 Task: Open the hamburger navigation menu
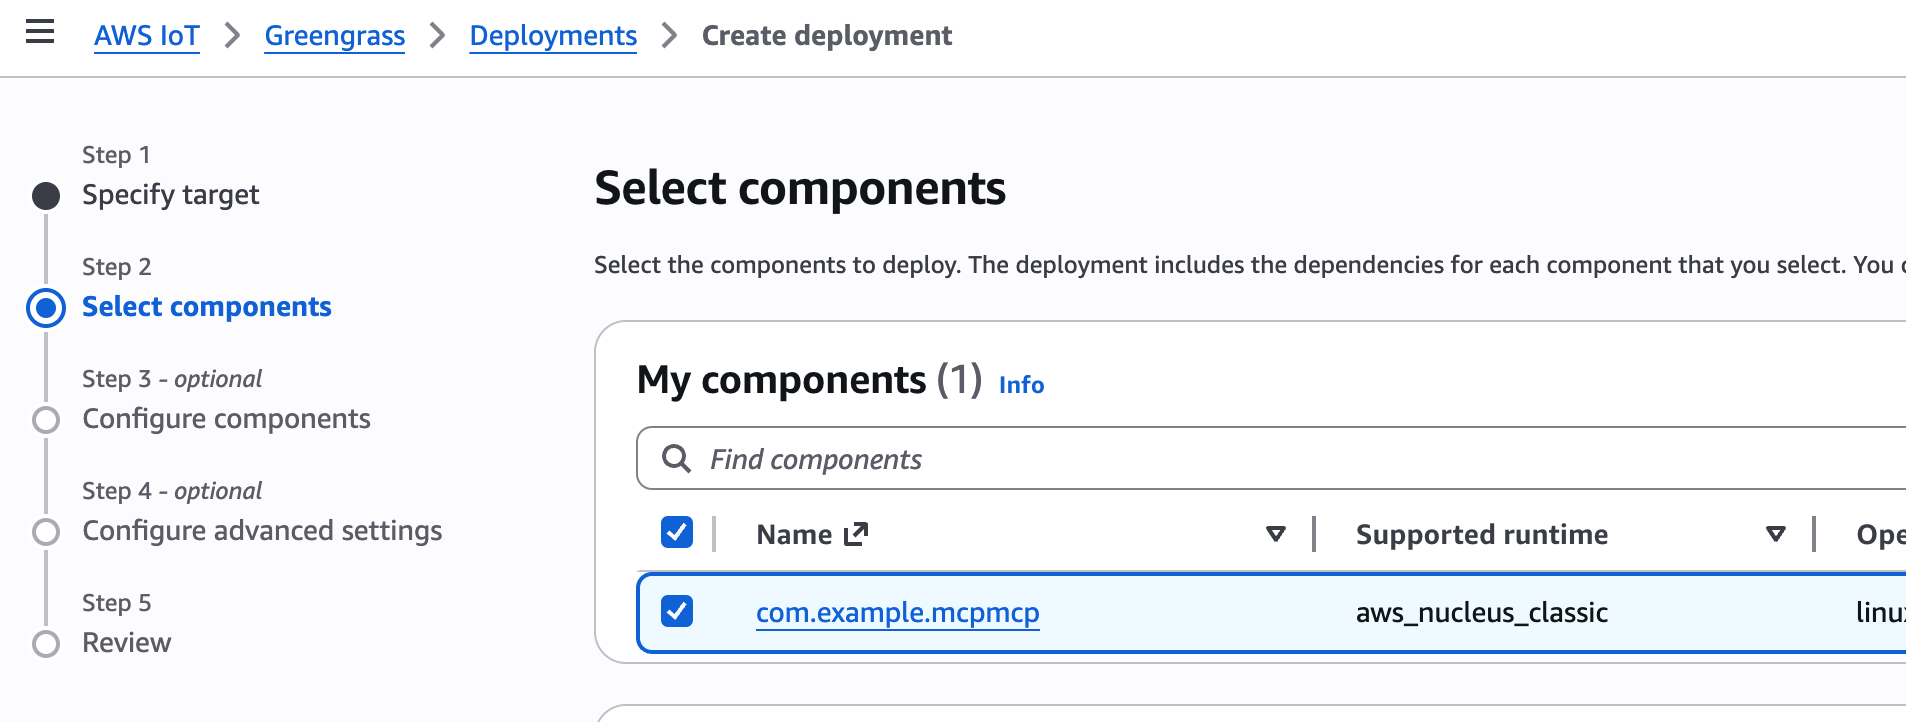(x=40, y=32)
